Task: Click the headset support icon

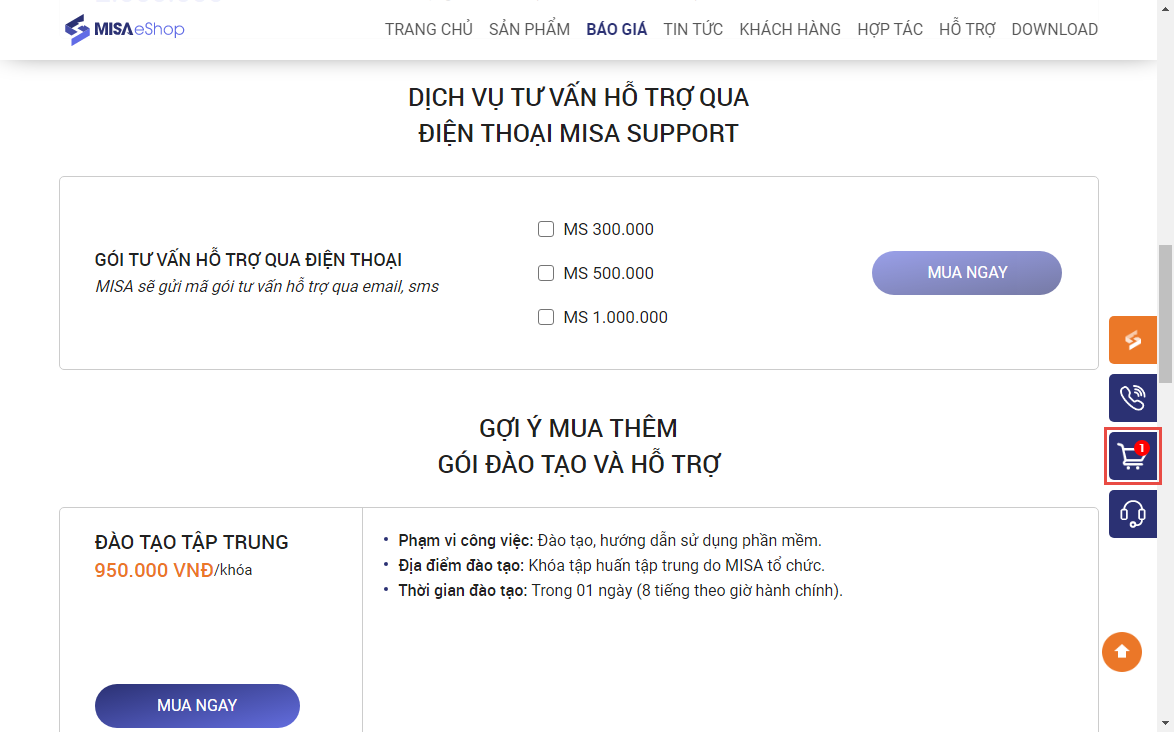Action: (x=1132, y=514)
